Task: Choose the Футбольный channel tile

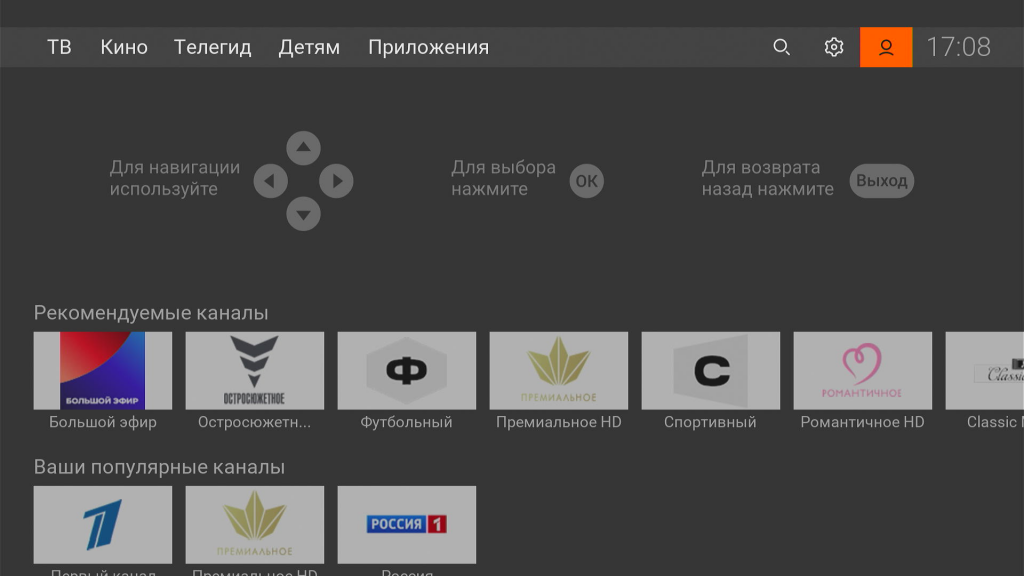Action: (407, 371)
